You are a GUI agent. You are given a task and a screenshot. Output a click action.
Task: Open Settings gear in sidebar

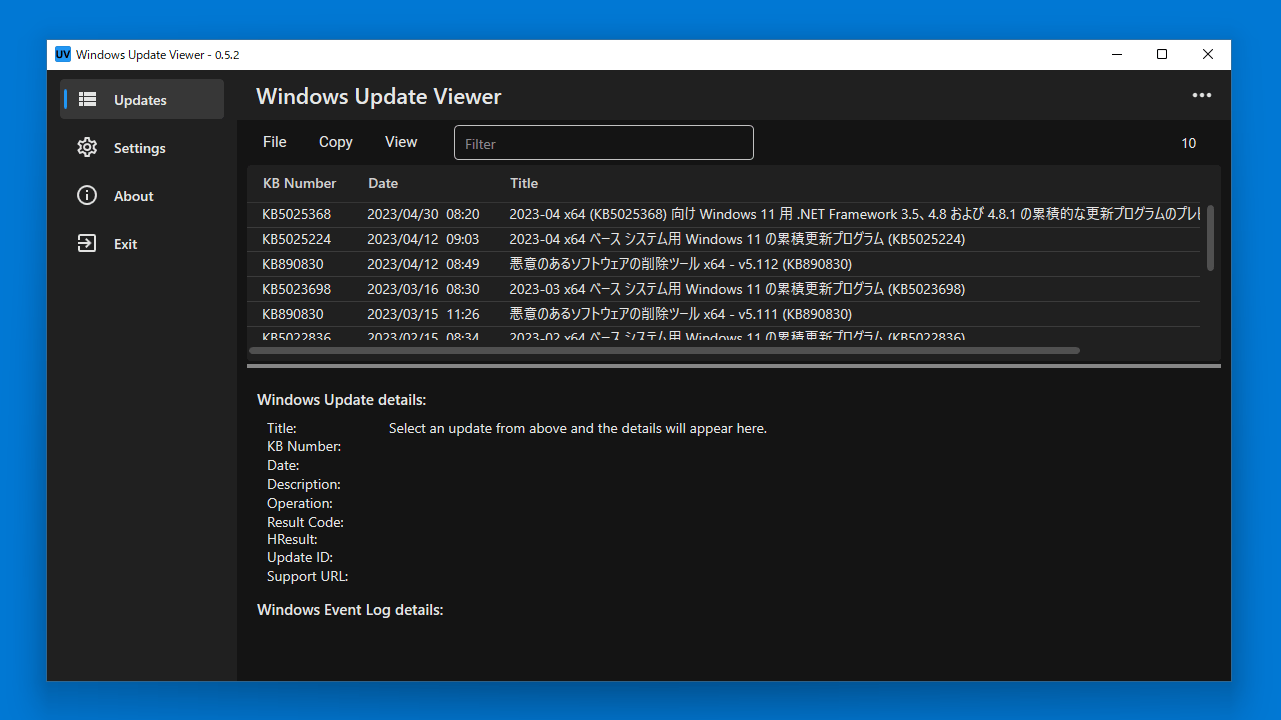(x=87, y=148)
